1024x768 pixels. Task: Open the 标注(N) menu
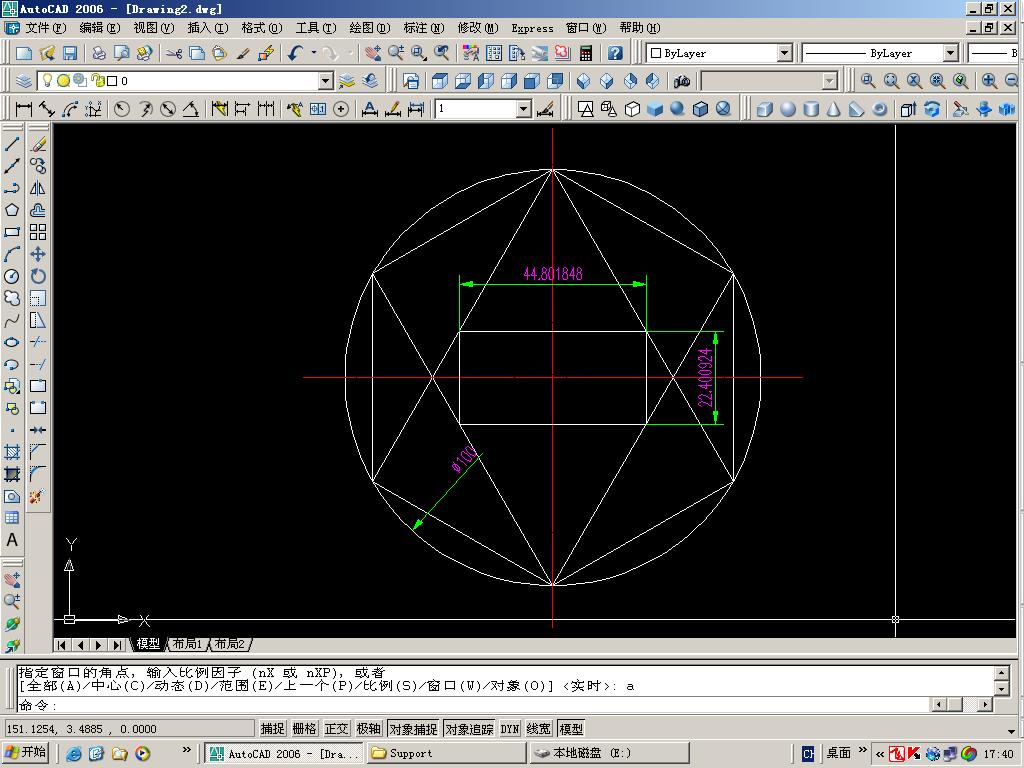(424, 28)
